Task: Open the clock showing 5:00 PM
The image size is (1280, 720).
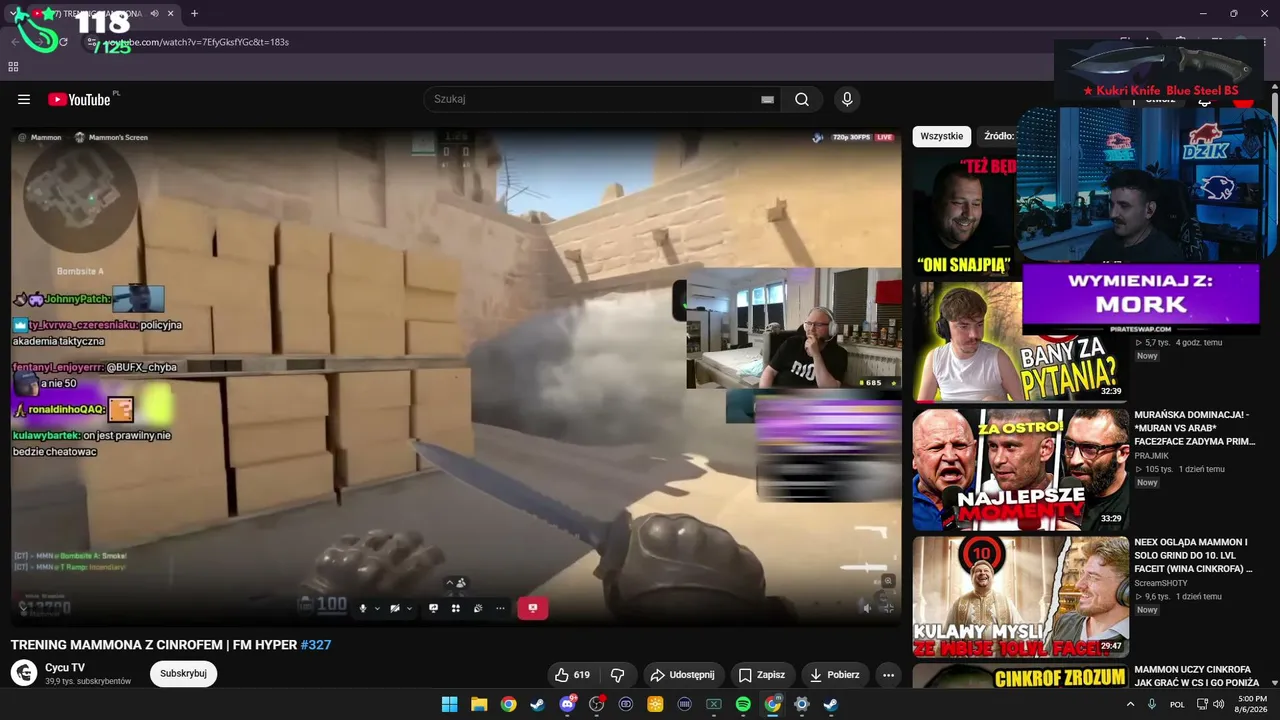Action: point(1252,704)
